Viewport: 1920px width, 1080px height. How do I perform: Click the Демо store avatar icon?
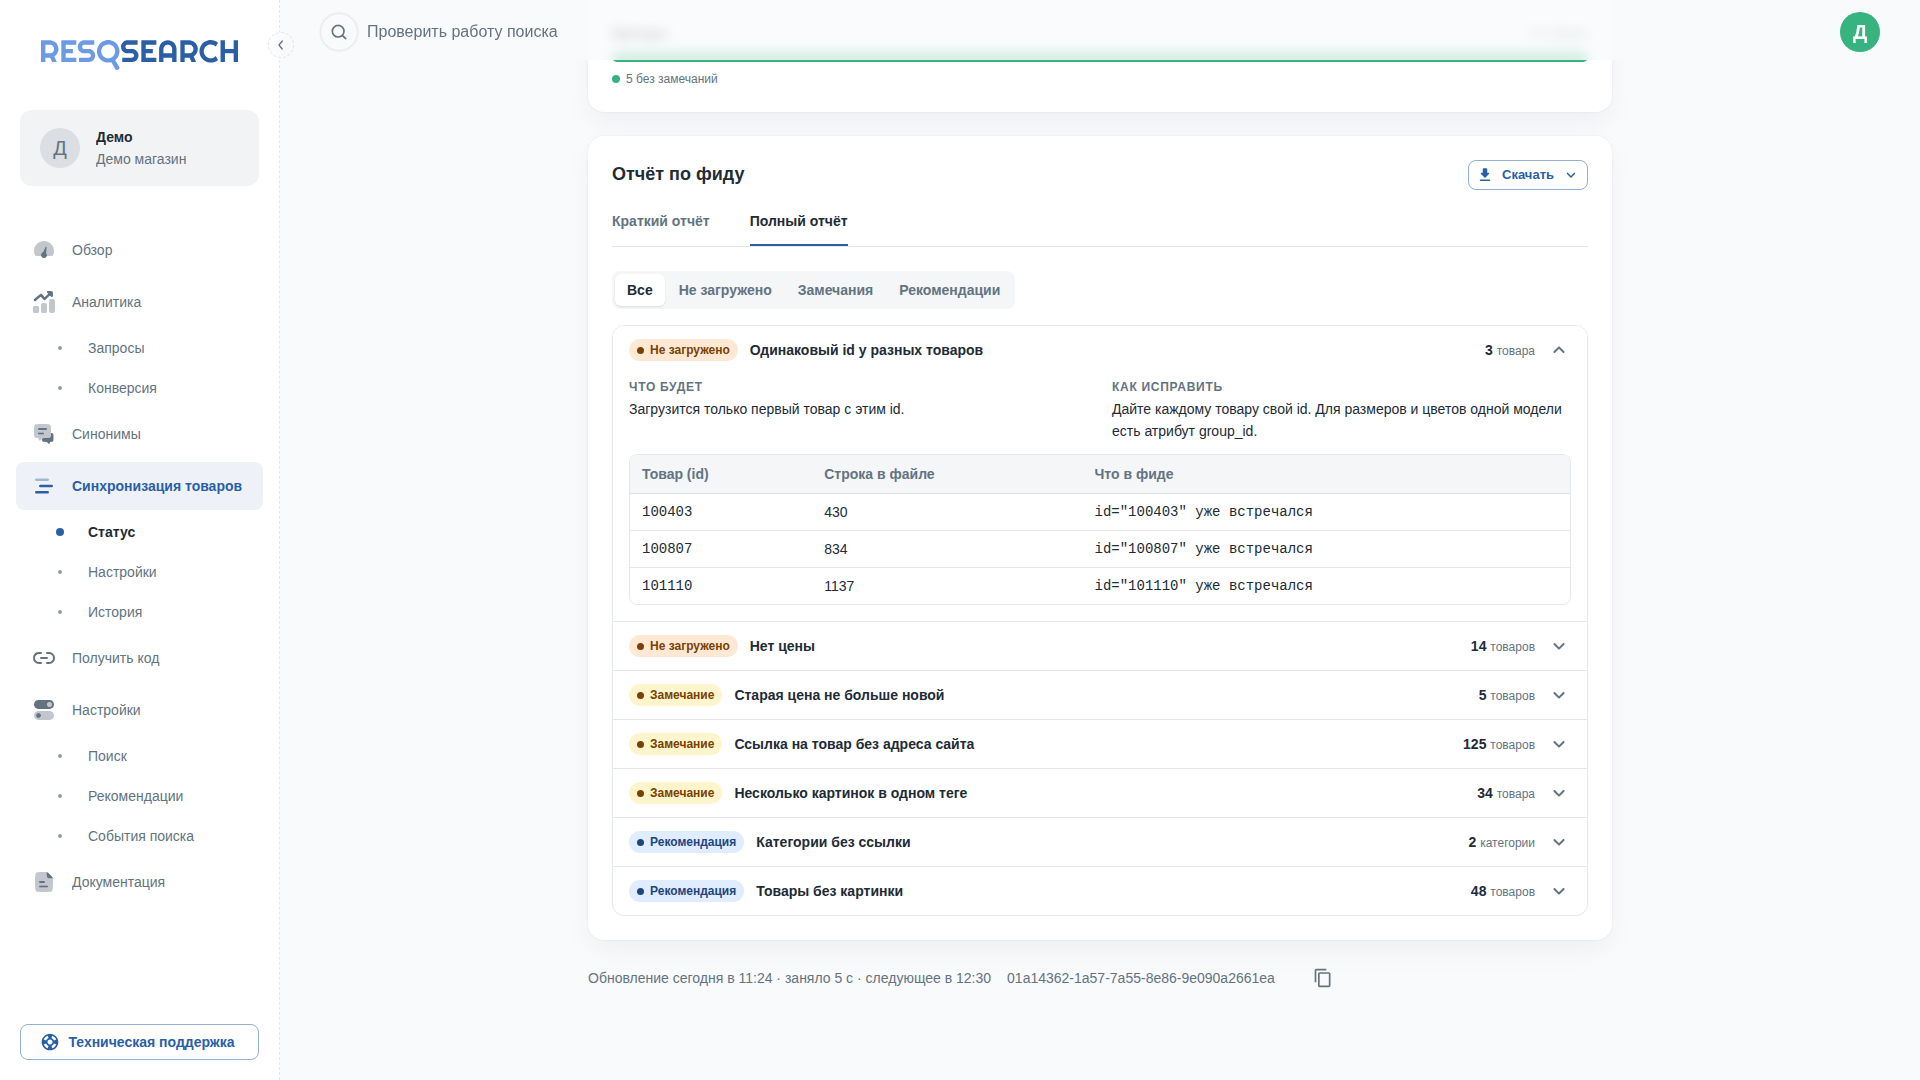coord(60,148)
